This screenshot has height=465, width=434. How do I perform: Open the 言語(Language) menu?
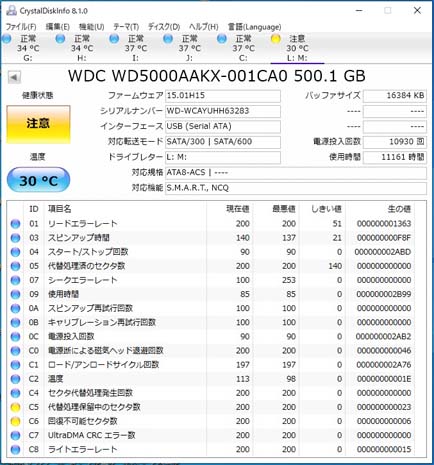coord(254,27)
